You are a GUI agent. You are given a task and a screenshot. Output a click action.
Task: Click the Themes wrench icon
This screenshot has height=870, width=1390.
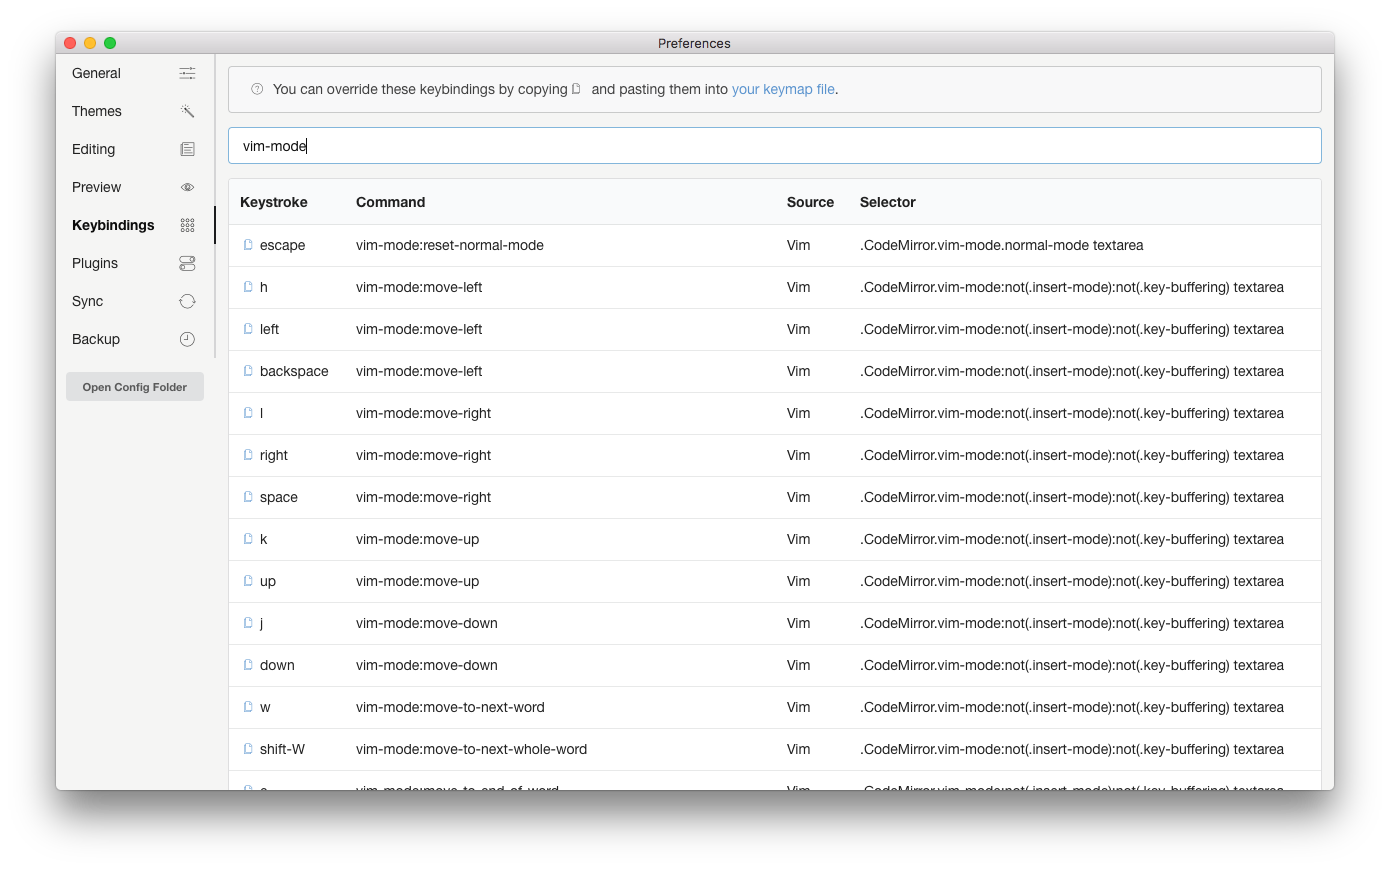click(187, 110)
